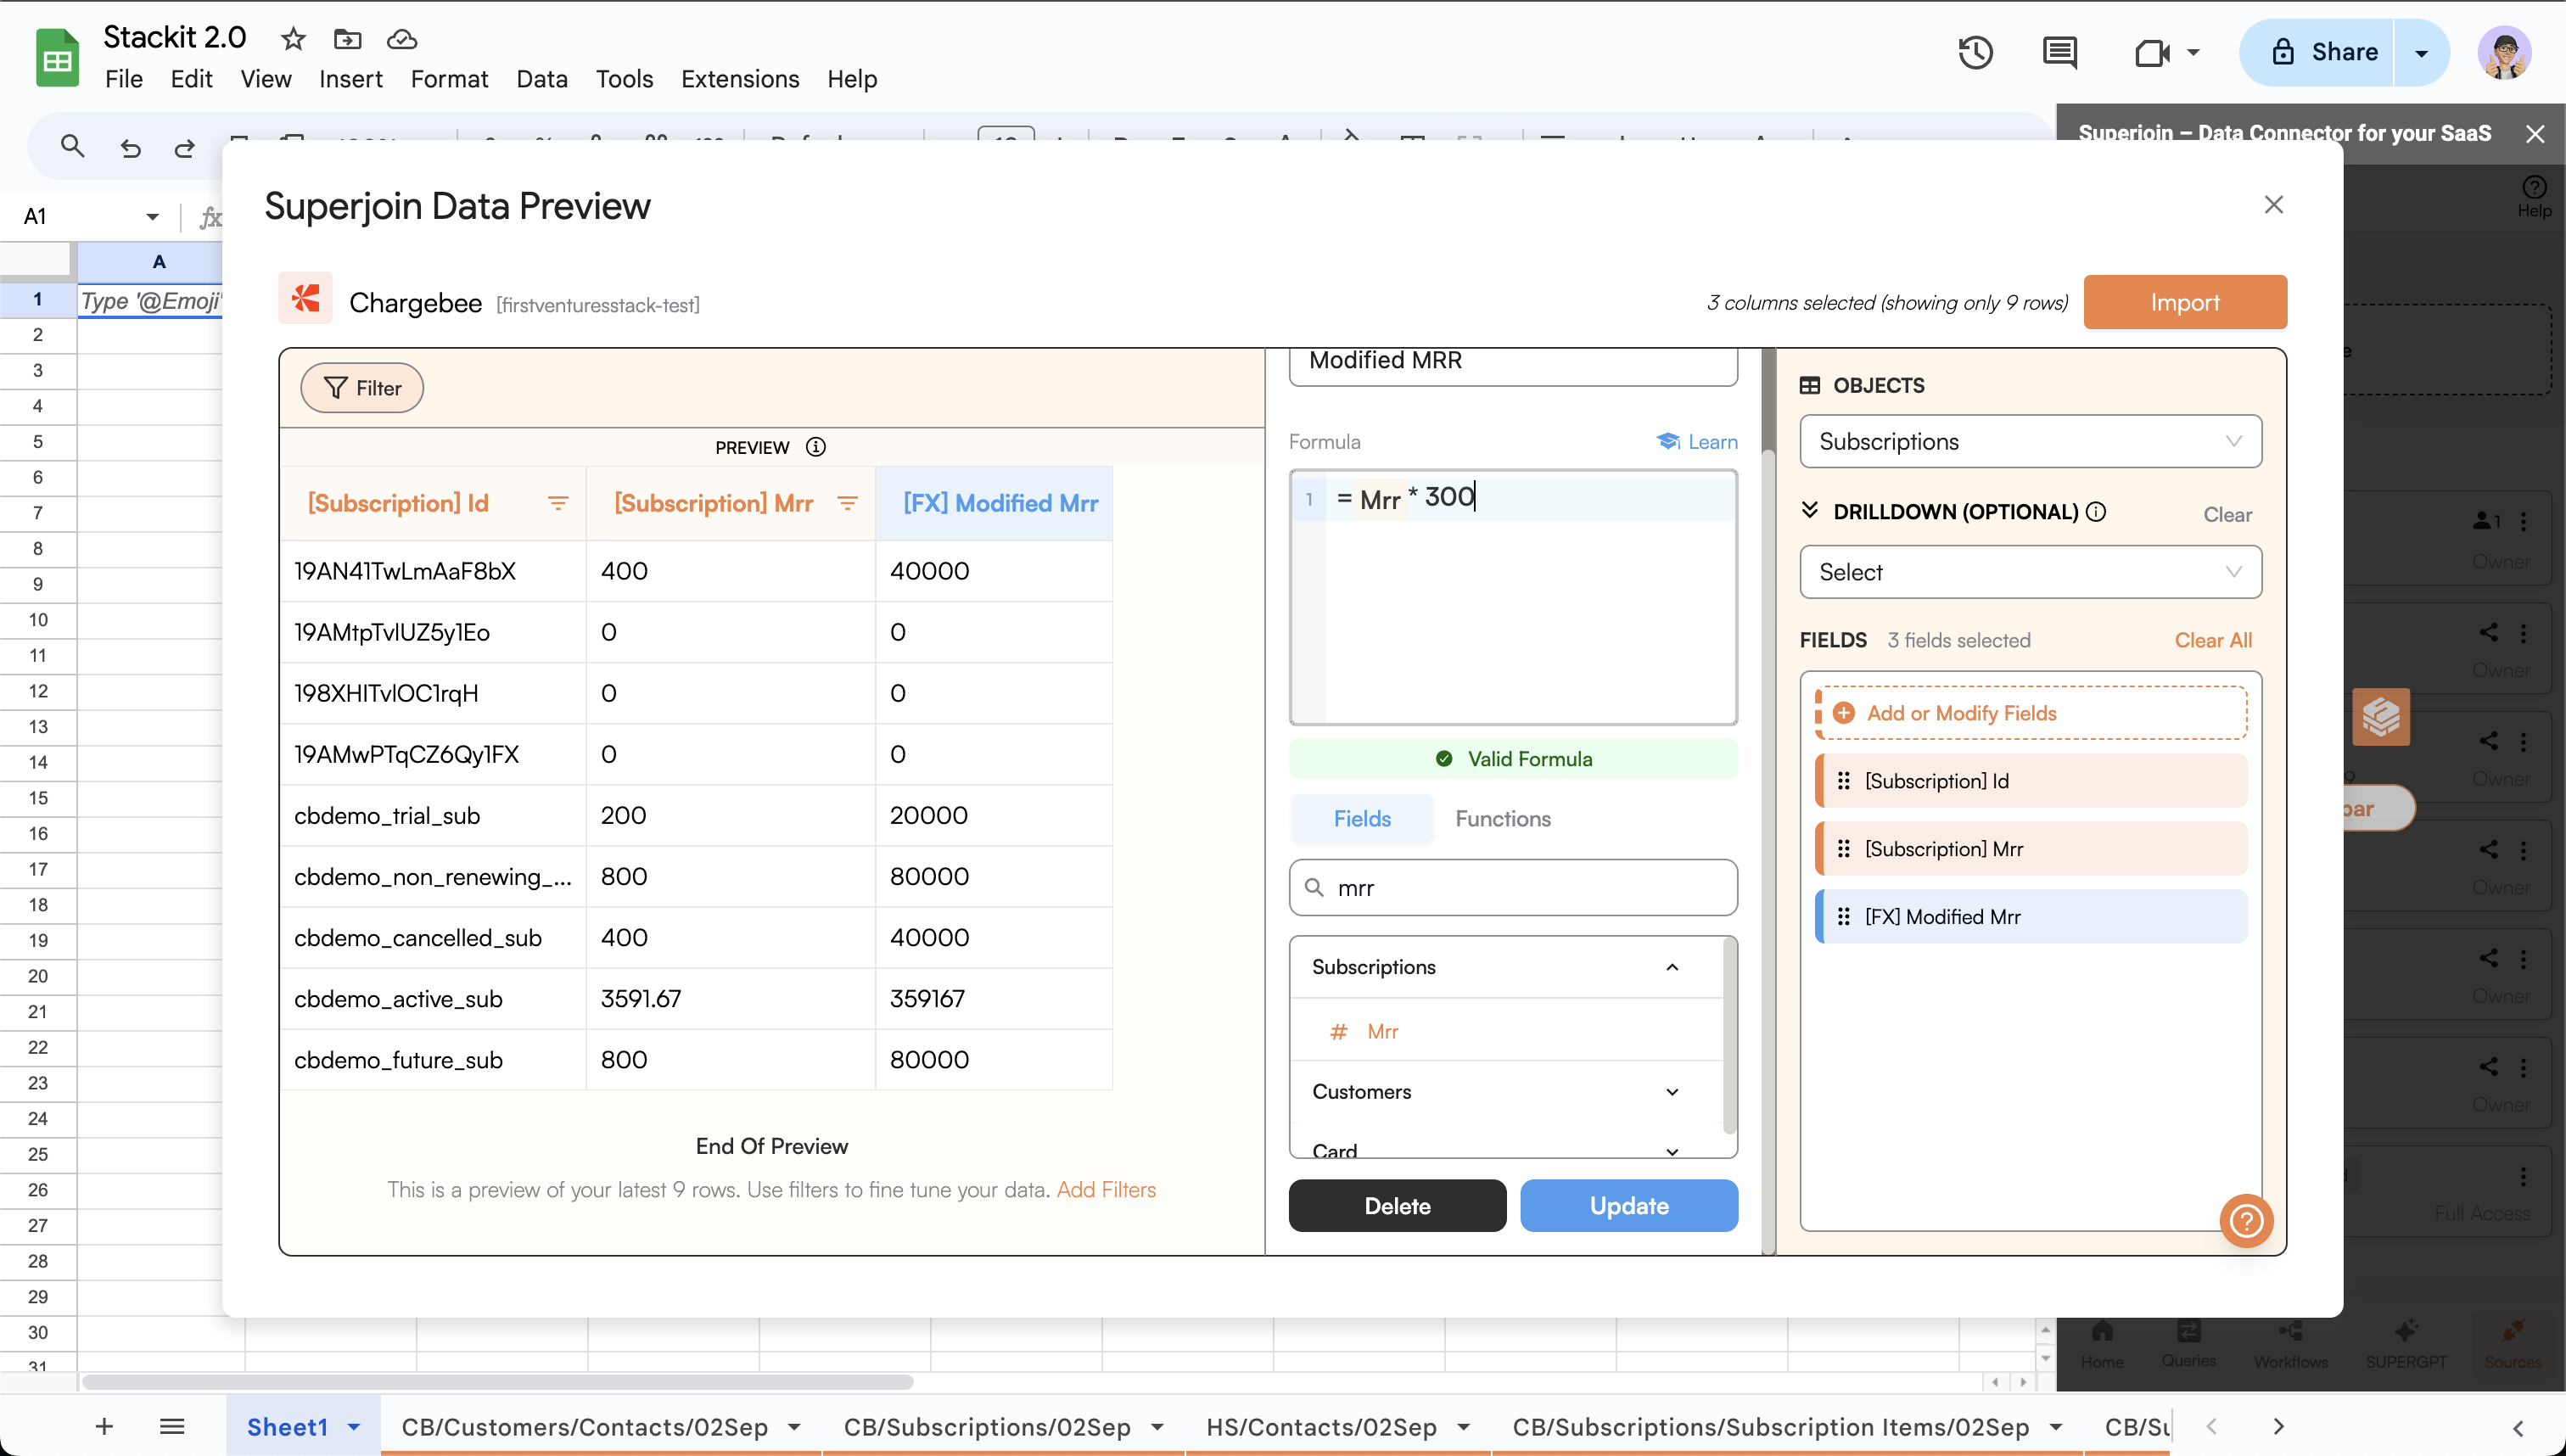
Task: Click the orange help circle icon
Action: point(2246,1220)
